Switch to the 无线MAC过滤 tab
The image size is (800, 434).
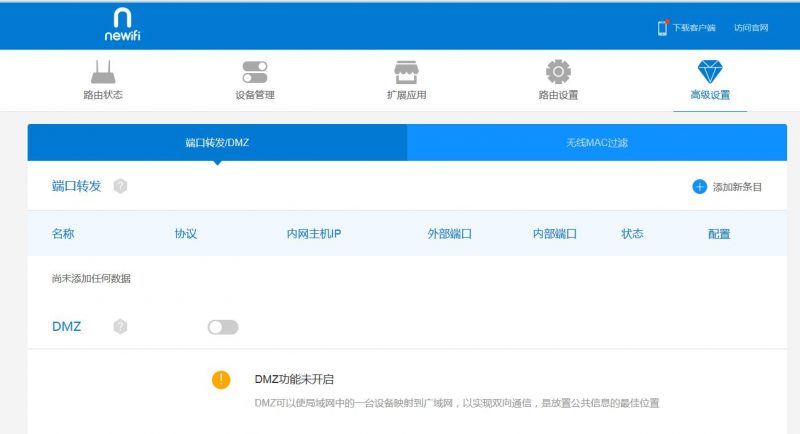click(597, 143)
